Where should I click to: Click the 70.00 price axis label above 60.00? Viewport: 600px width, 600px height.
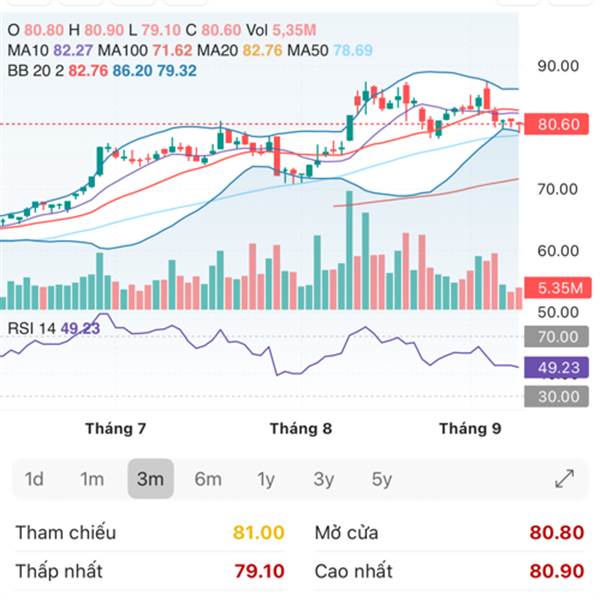tap(557, 189)
